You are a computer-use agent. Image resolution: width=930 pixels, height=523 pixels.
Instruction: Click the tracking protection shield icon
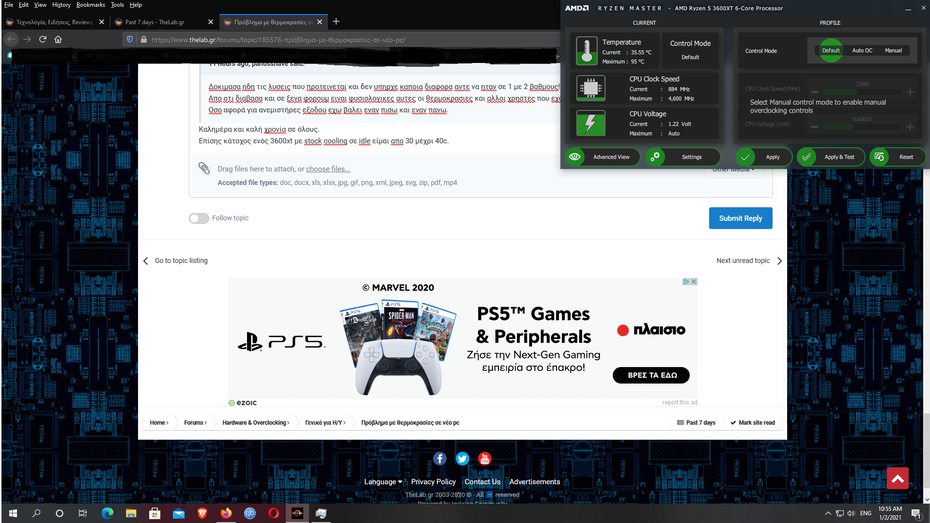coord(130,40)
